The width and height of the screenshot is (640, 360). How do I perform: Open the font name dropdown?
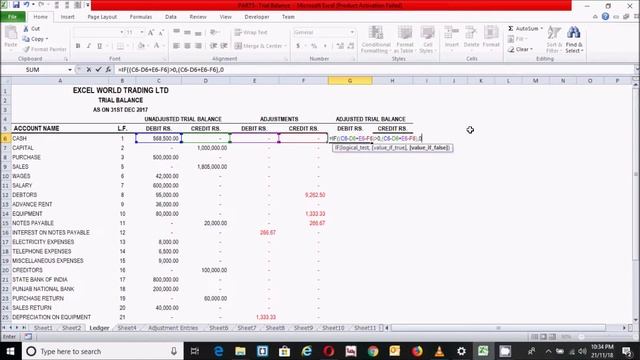coord(121,32)
